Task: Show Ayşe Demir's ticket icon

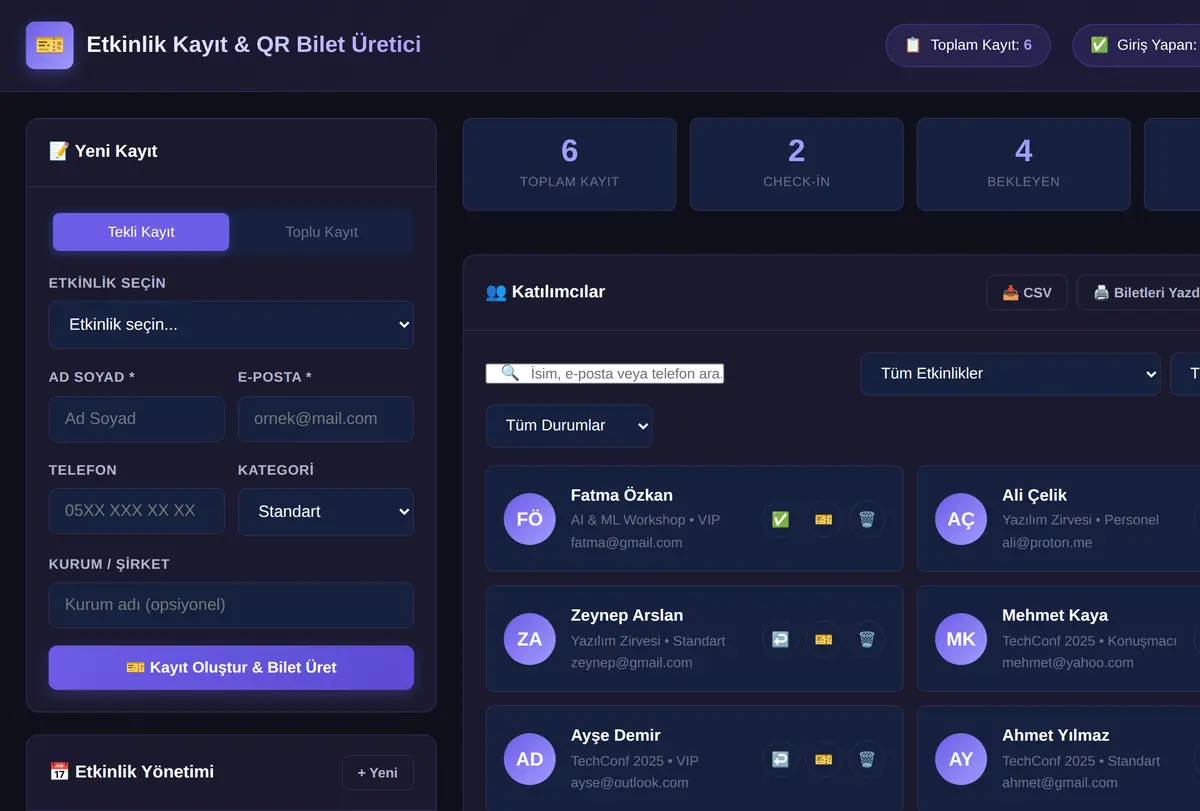Action: [x=823, y=759]
